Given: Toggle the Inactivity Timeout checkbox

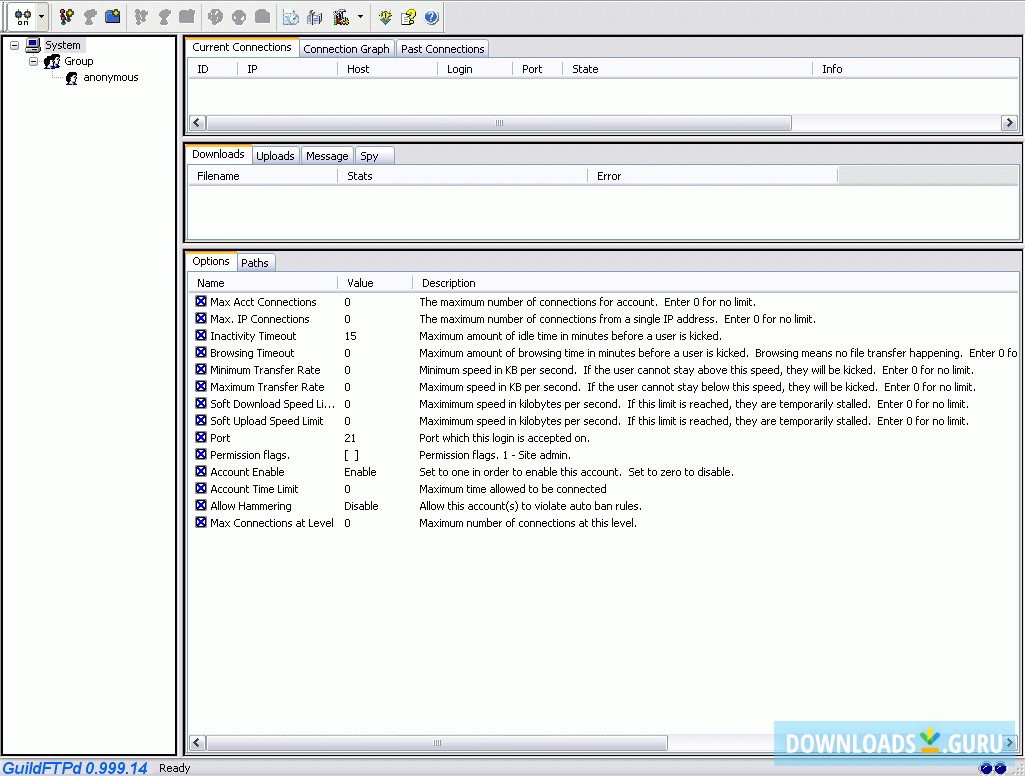Looking at the screenshot, I should pyautogui.click(x=201, y=336).
